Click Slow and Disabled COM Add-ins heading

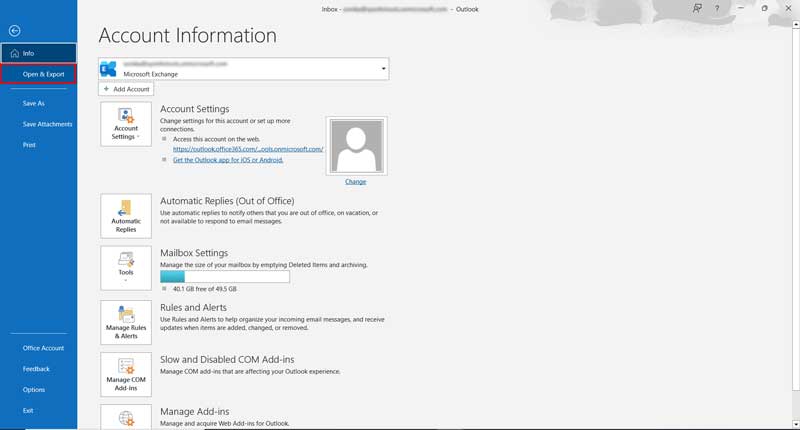[x=227, y=360]
